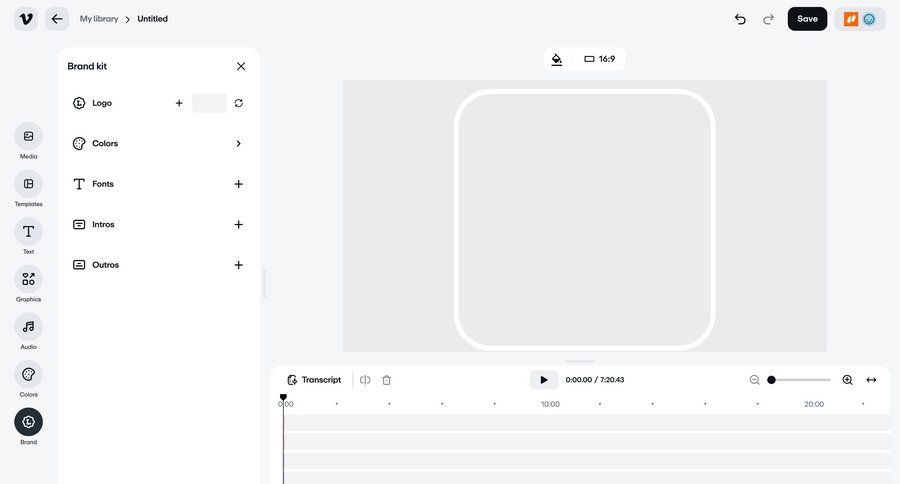Split the clip with split icon

pos(365,380)
